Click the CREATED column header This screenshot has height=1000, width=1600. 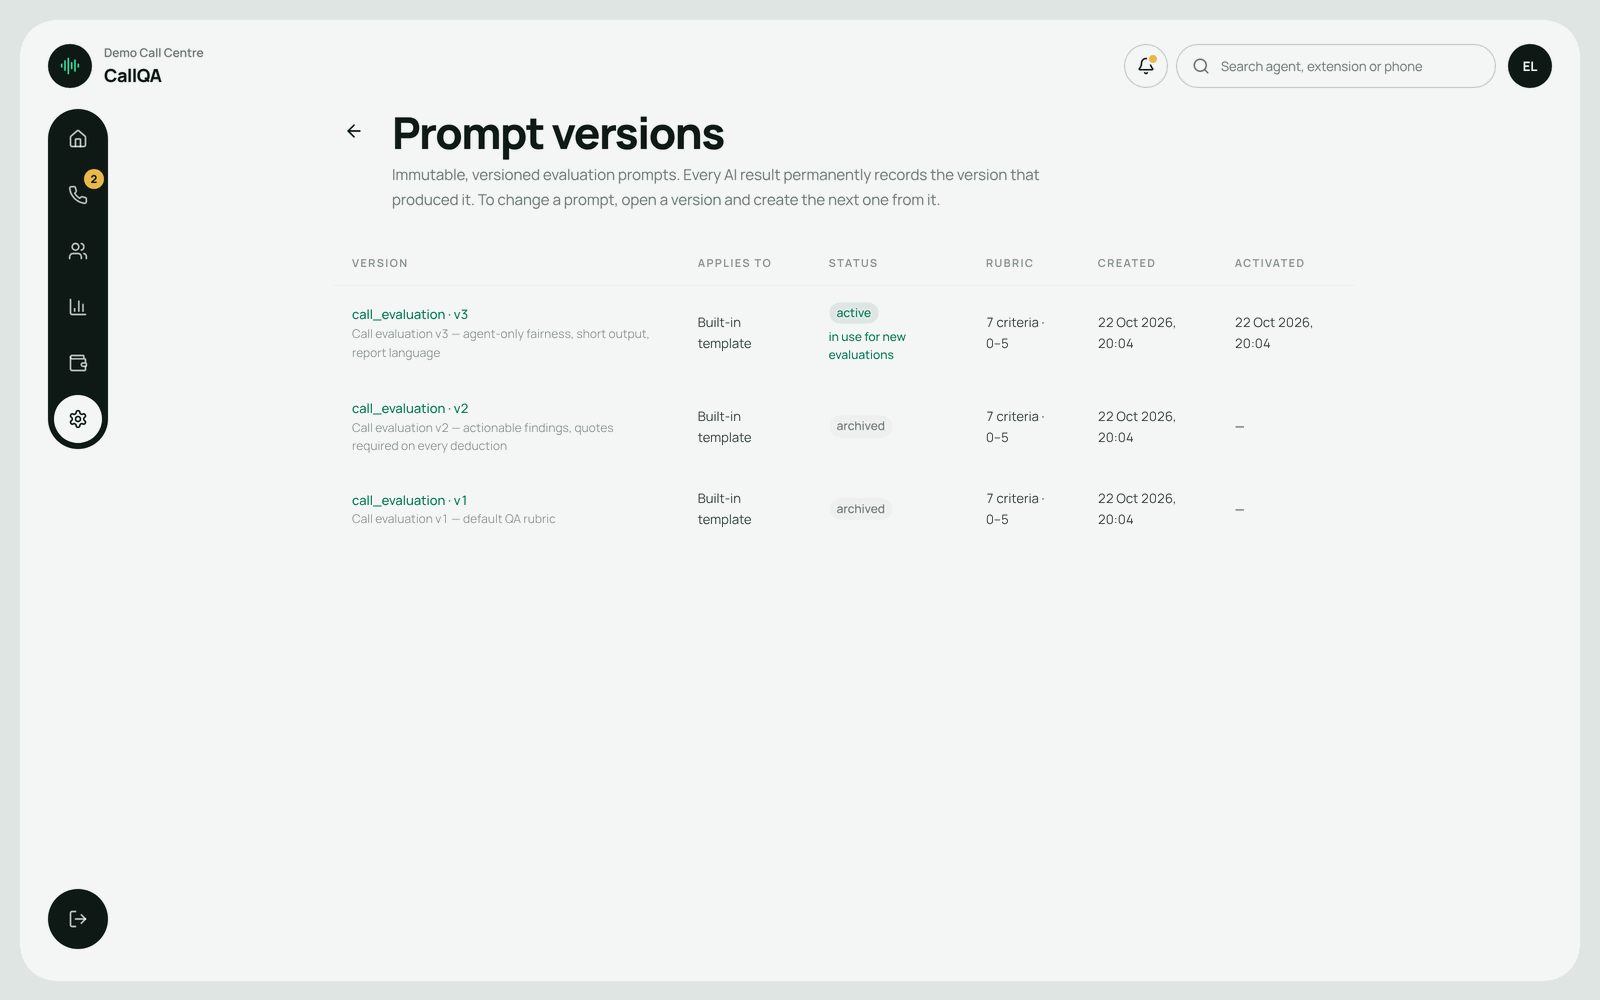pyautogui.click(x=1127, y=263)
